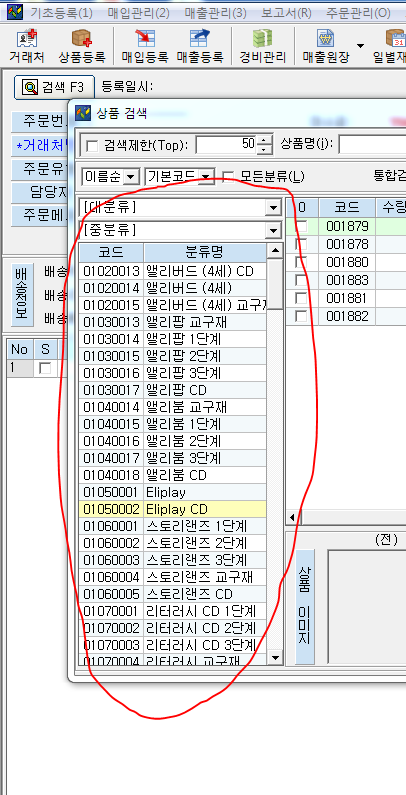The height and width of the screenshot is (795, 406).
Task: Open the 상품등록 toolbar icon
Action: coord(82,46)
